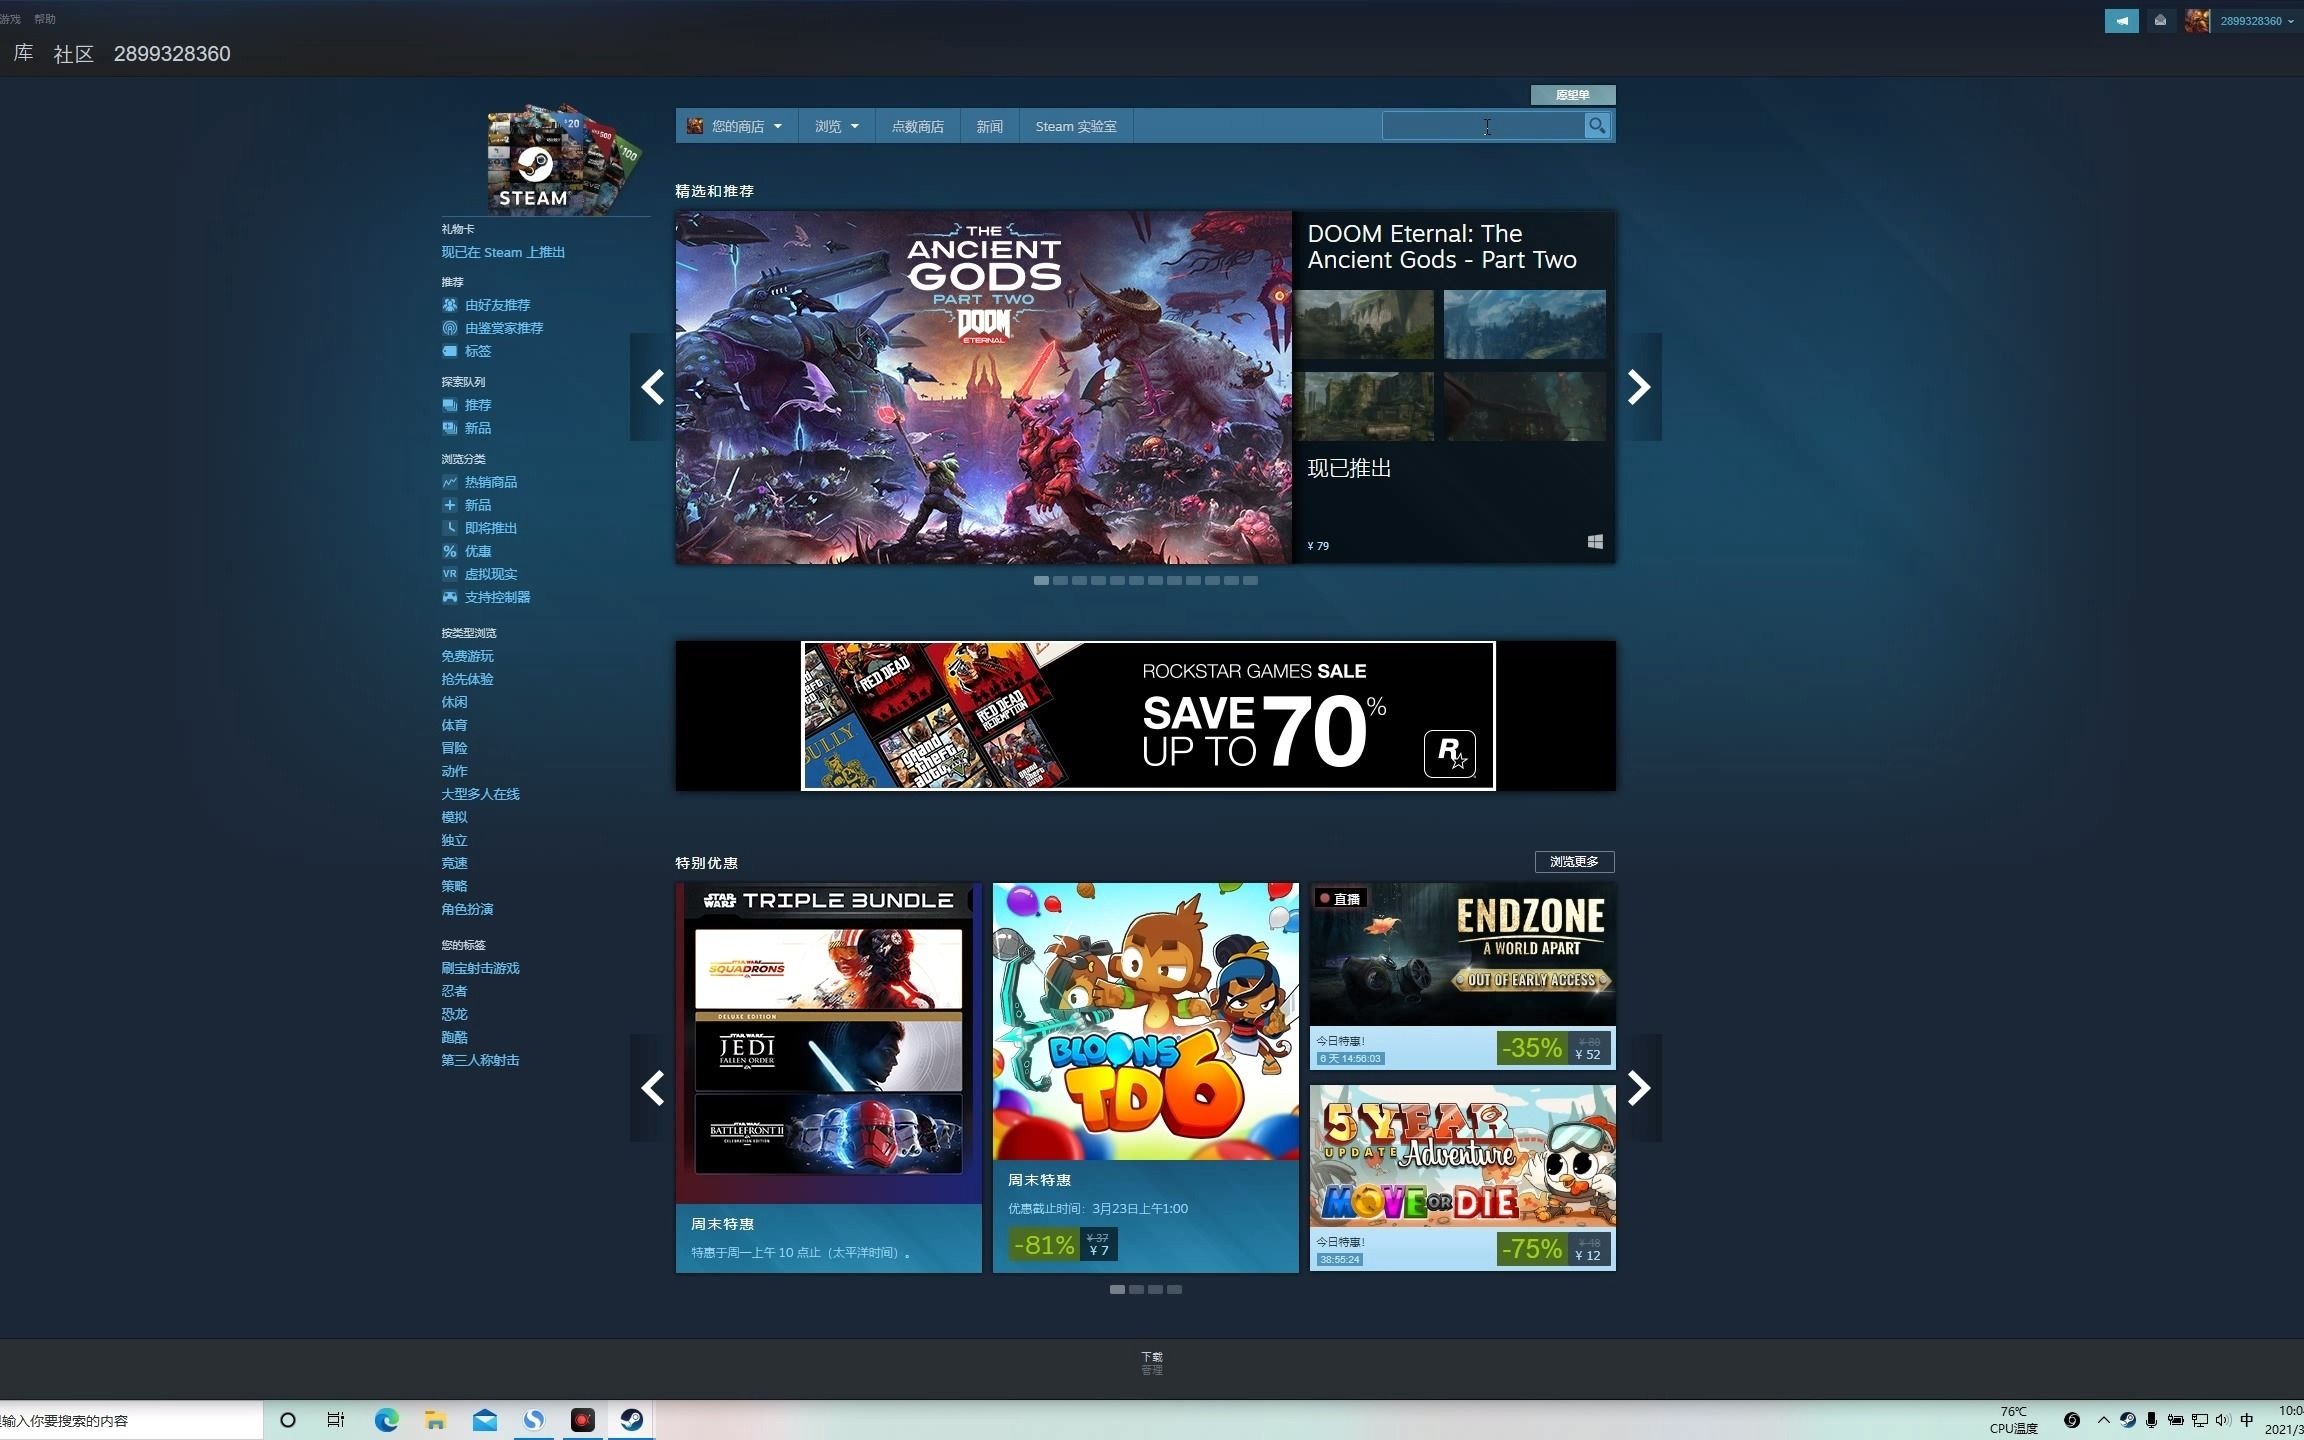Click the 标签 tag icon
Image resolution: width=2304 pixels, height=1440 pixels.
pos(450,351)
